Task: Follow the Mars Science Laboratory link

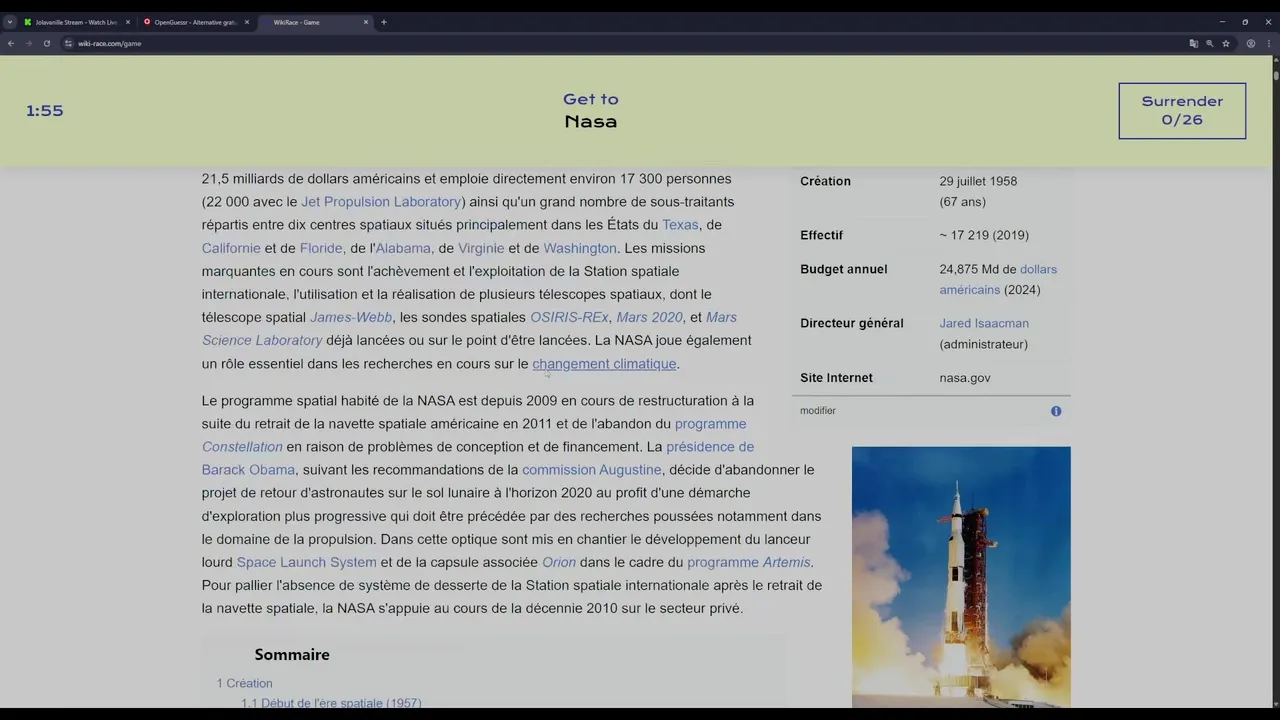Action: 469,329
